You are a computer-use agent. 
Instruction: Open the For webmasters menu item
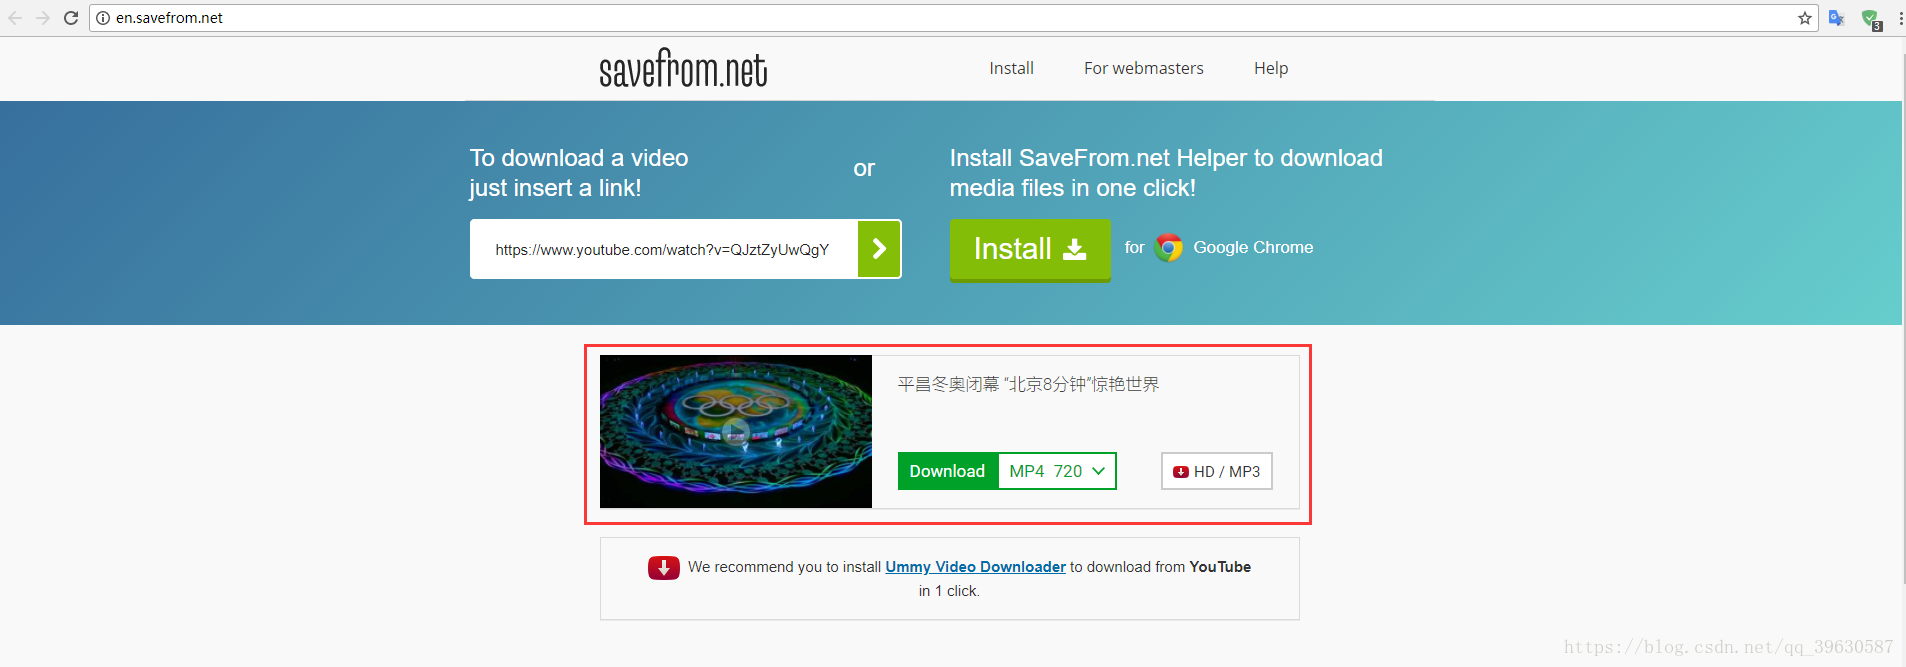[1144, 68]
